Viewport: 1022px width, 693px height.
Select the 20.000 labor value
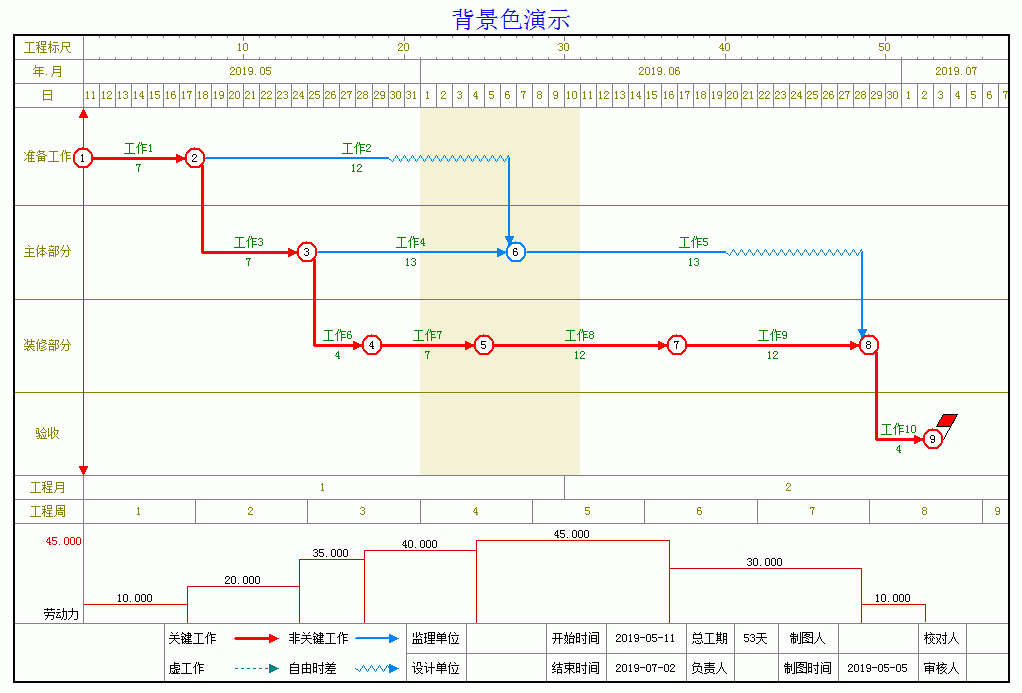coord(242,580)
